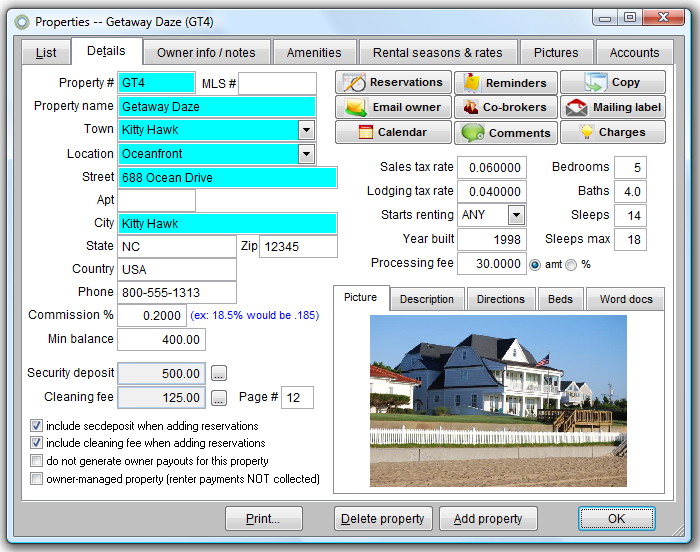The image size is (700, 552).
Task: Click the Mailing label envelope icon
Action: click(x=576, y=107)
